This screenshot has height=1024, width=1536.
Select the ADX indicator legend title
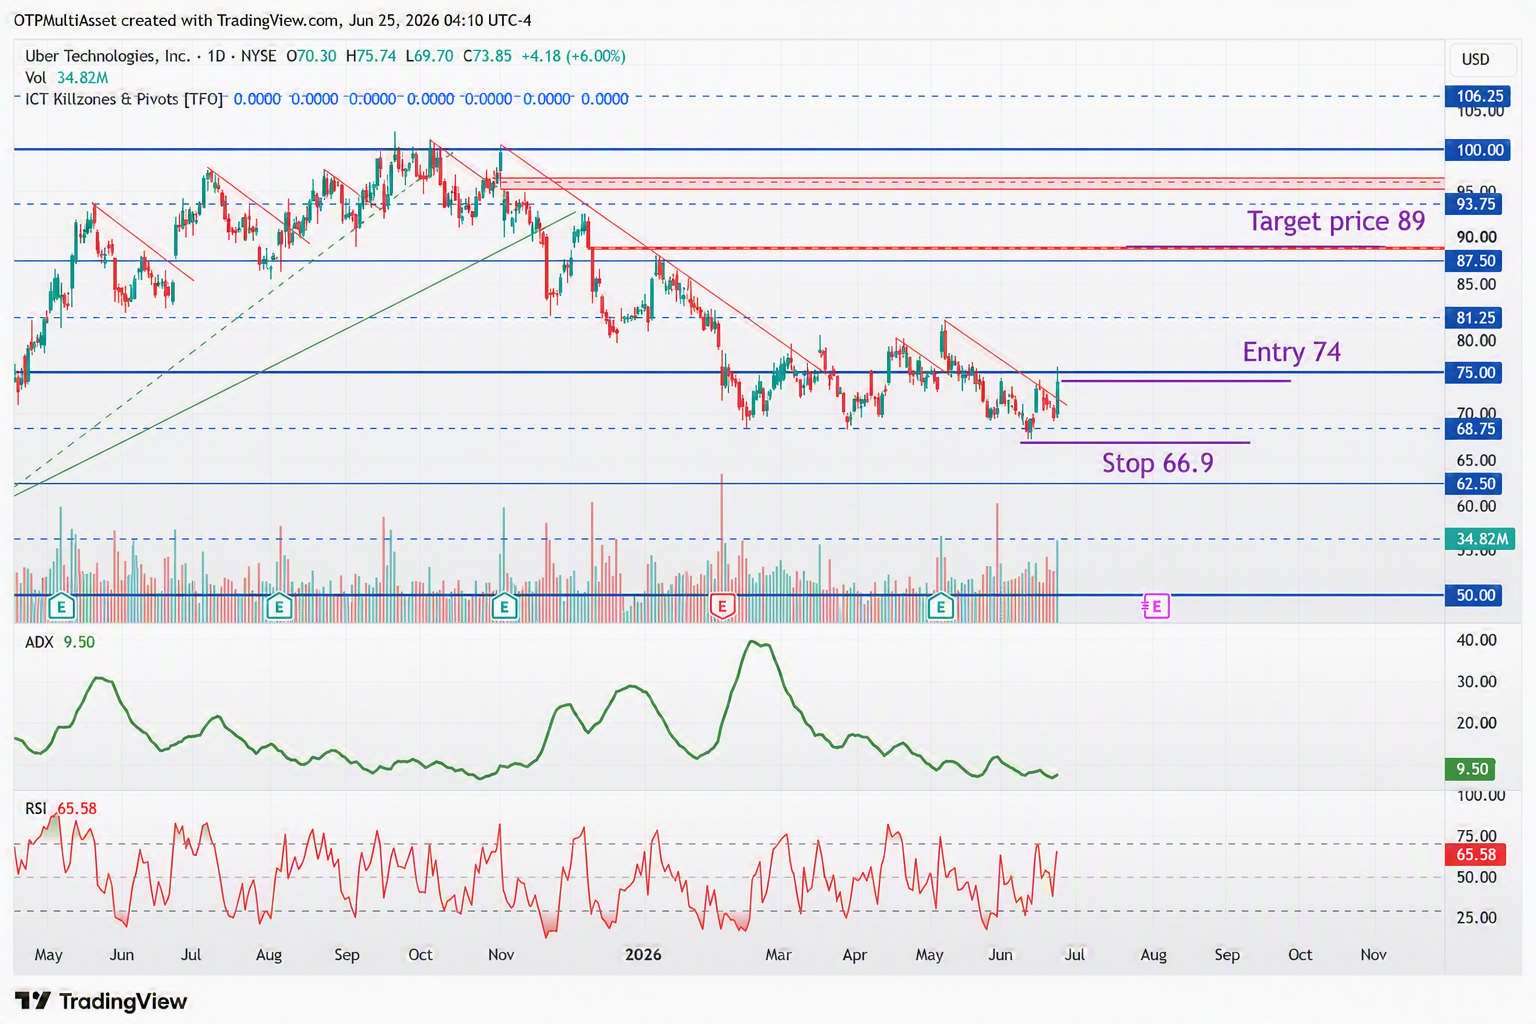39,642
